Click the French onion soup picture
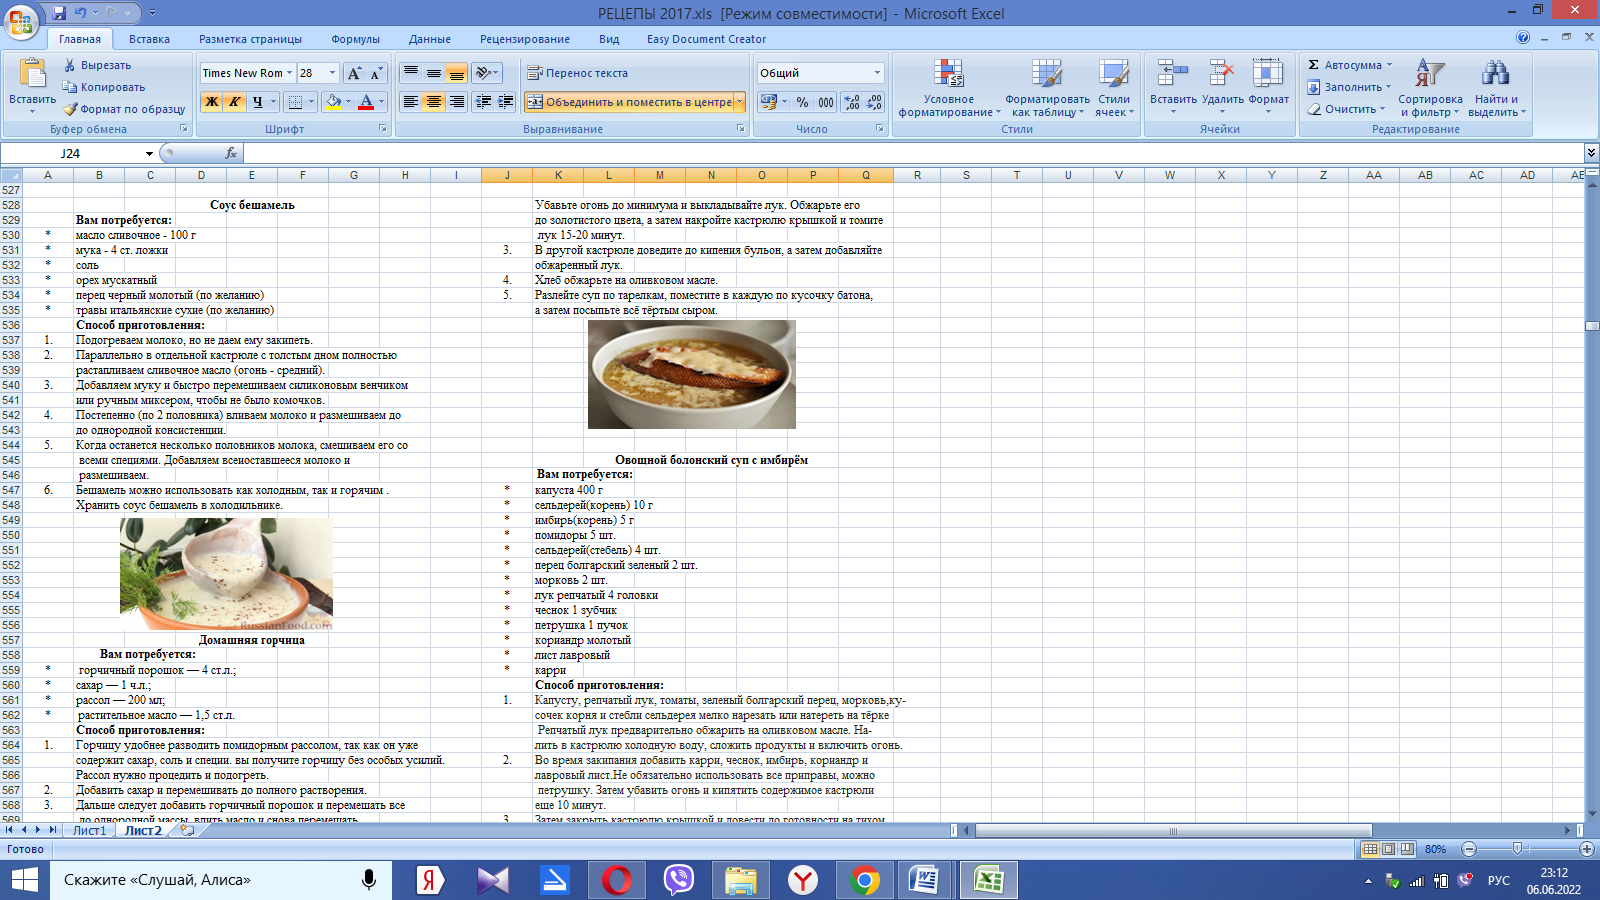The image size is (1600, 900). tap(691, 375)
